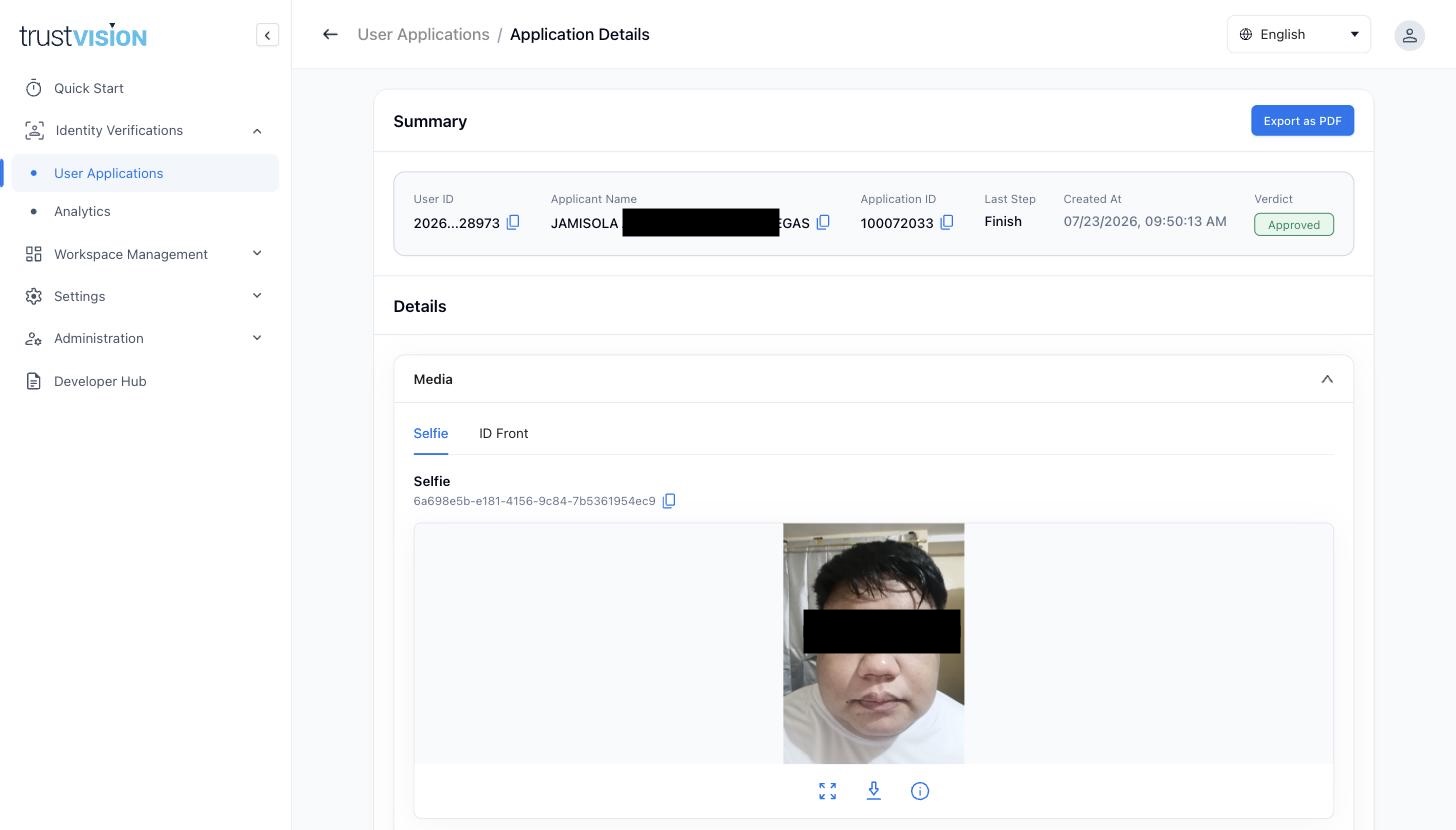Expand the Workspace Management menu

(257, 254)
